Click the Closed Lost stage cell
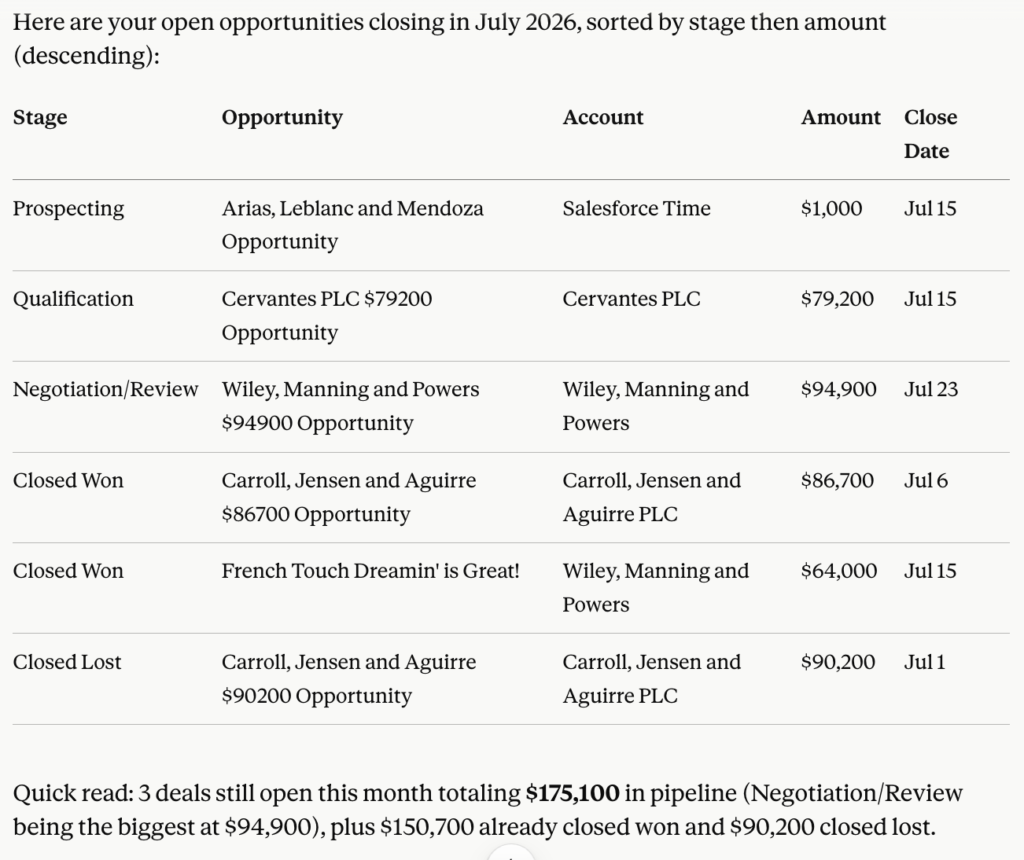Viewport: 1024px width, 860px height. tap(67, 662)
